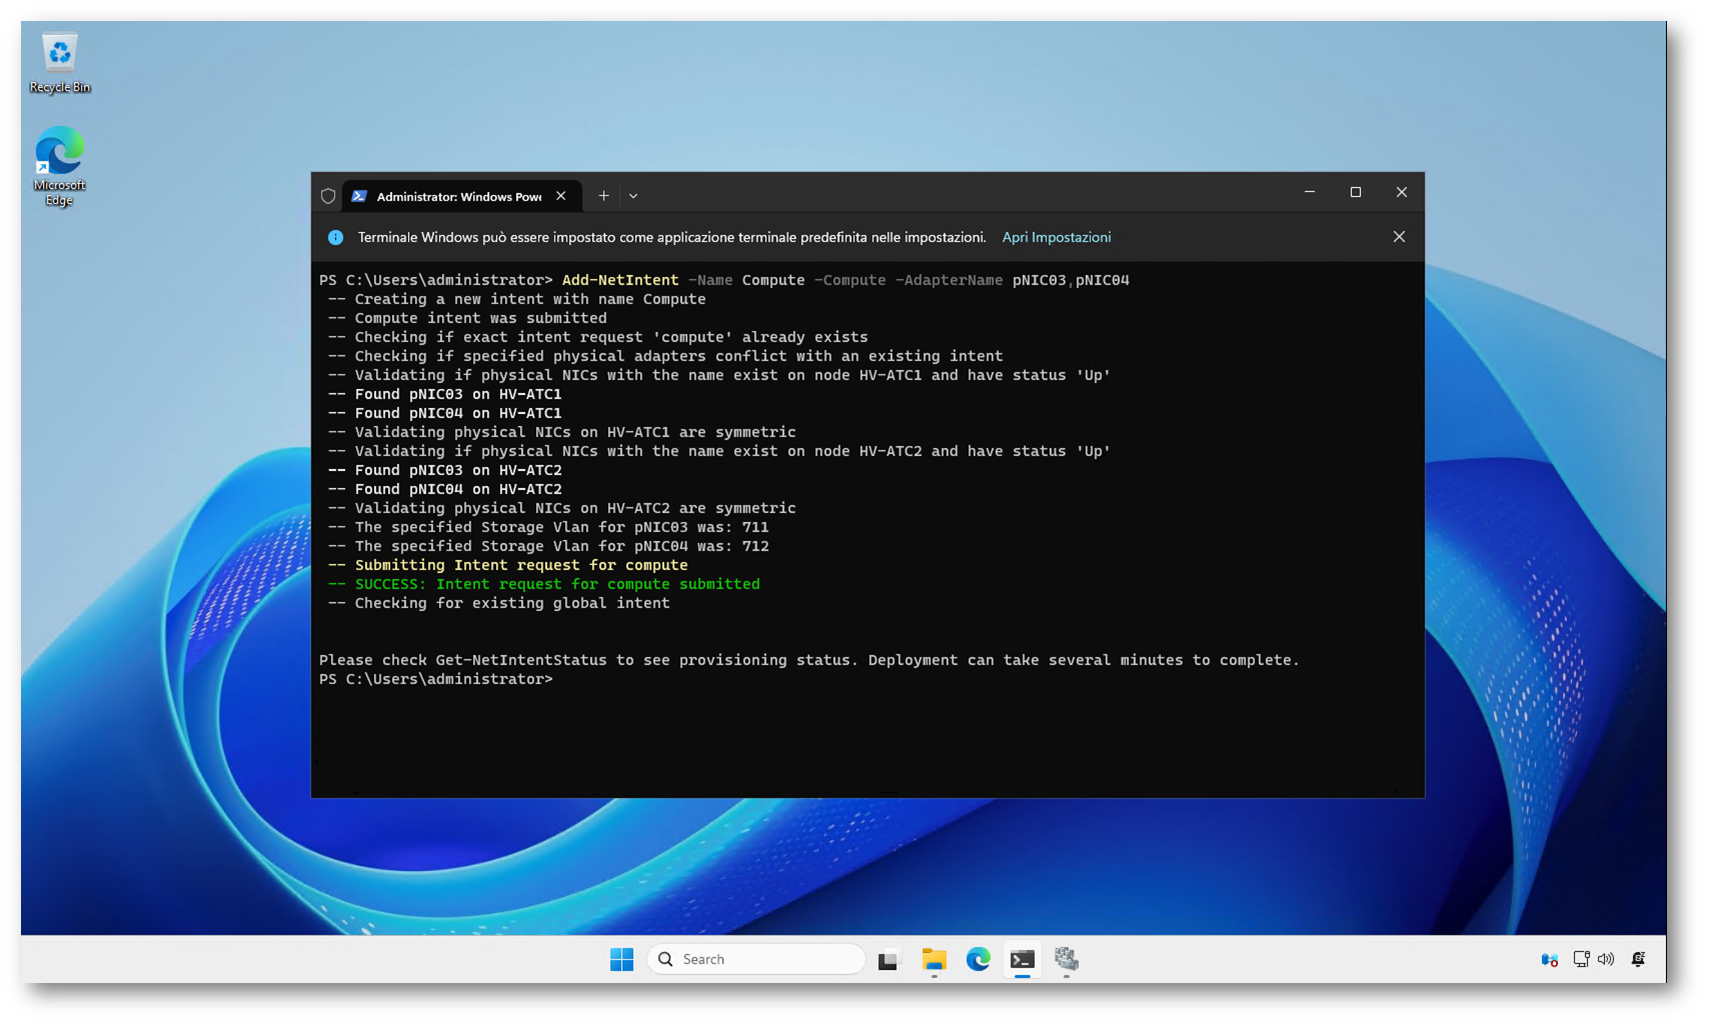Open the Microsoft Edge desktop shortcut
Viewport: 1709px width, 1025px height.
pos(59,165)
